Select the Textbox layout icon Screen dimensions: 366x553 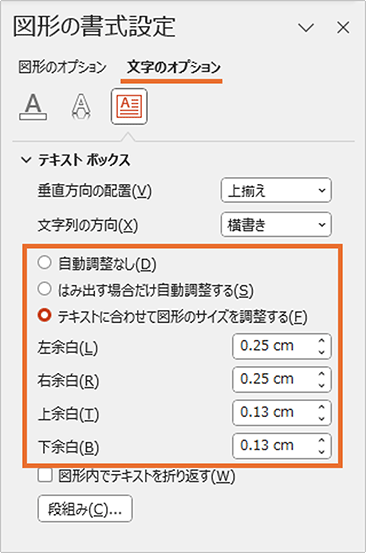(129, 107)
